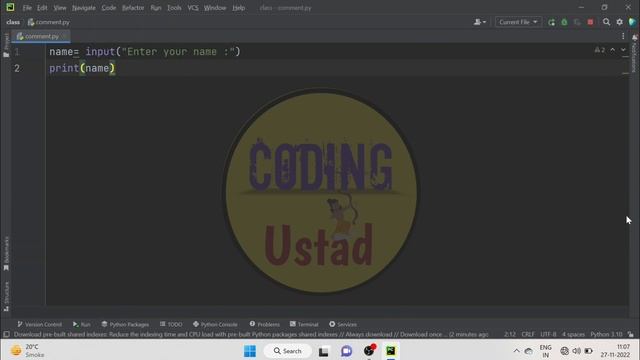640x360 pixels.
Task: Open the Terminal tool window
Action: [x=304, y=324]
